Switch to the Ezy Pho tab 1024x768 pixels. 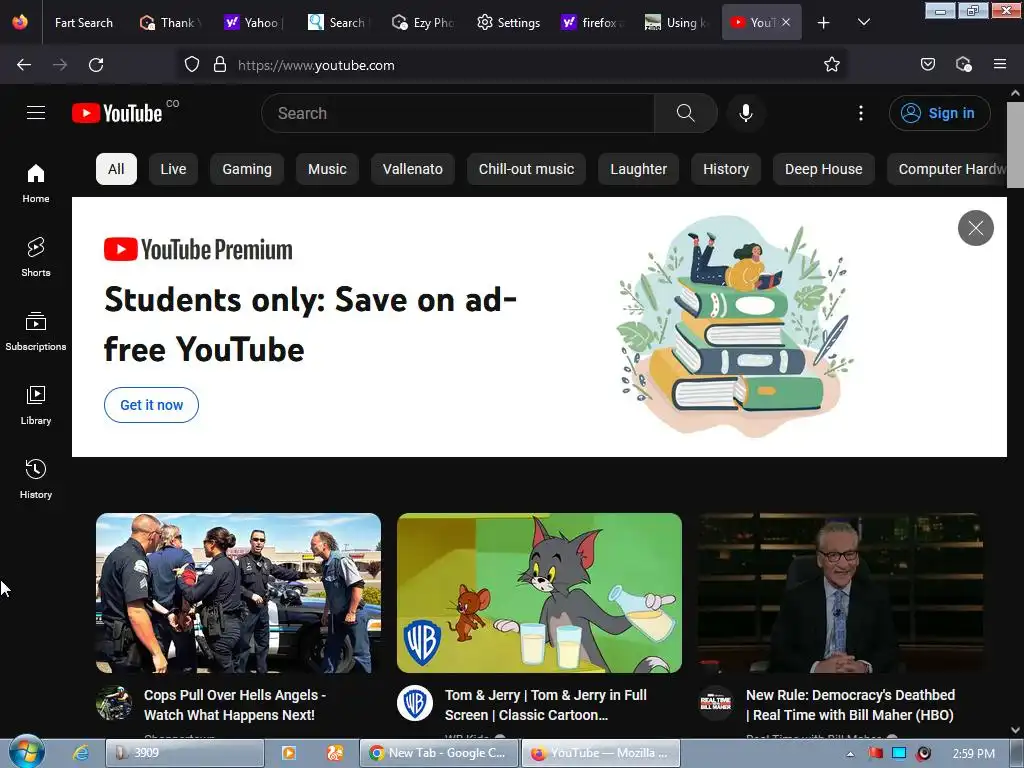pos(423,23)
